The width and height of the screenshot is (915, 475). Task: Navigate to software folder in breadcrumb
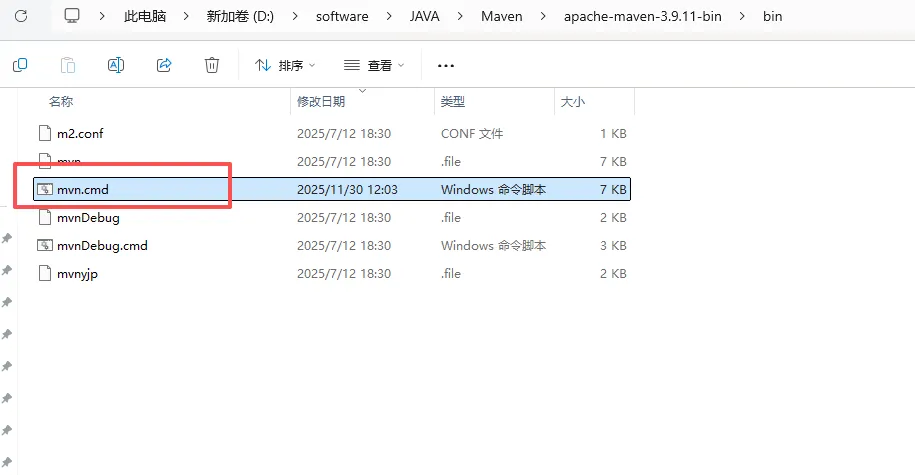(x=342, y=16)
